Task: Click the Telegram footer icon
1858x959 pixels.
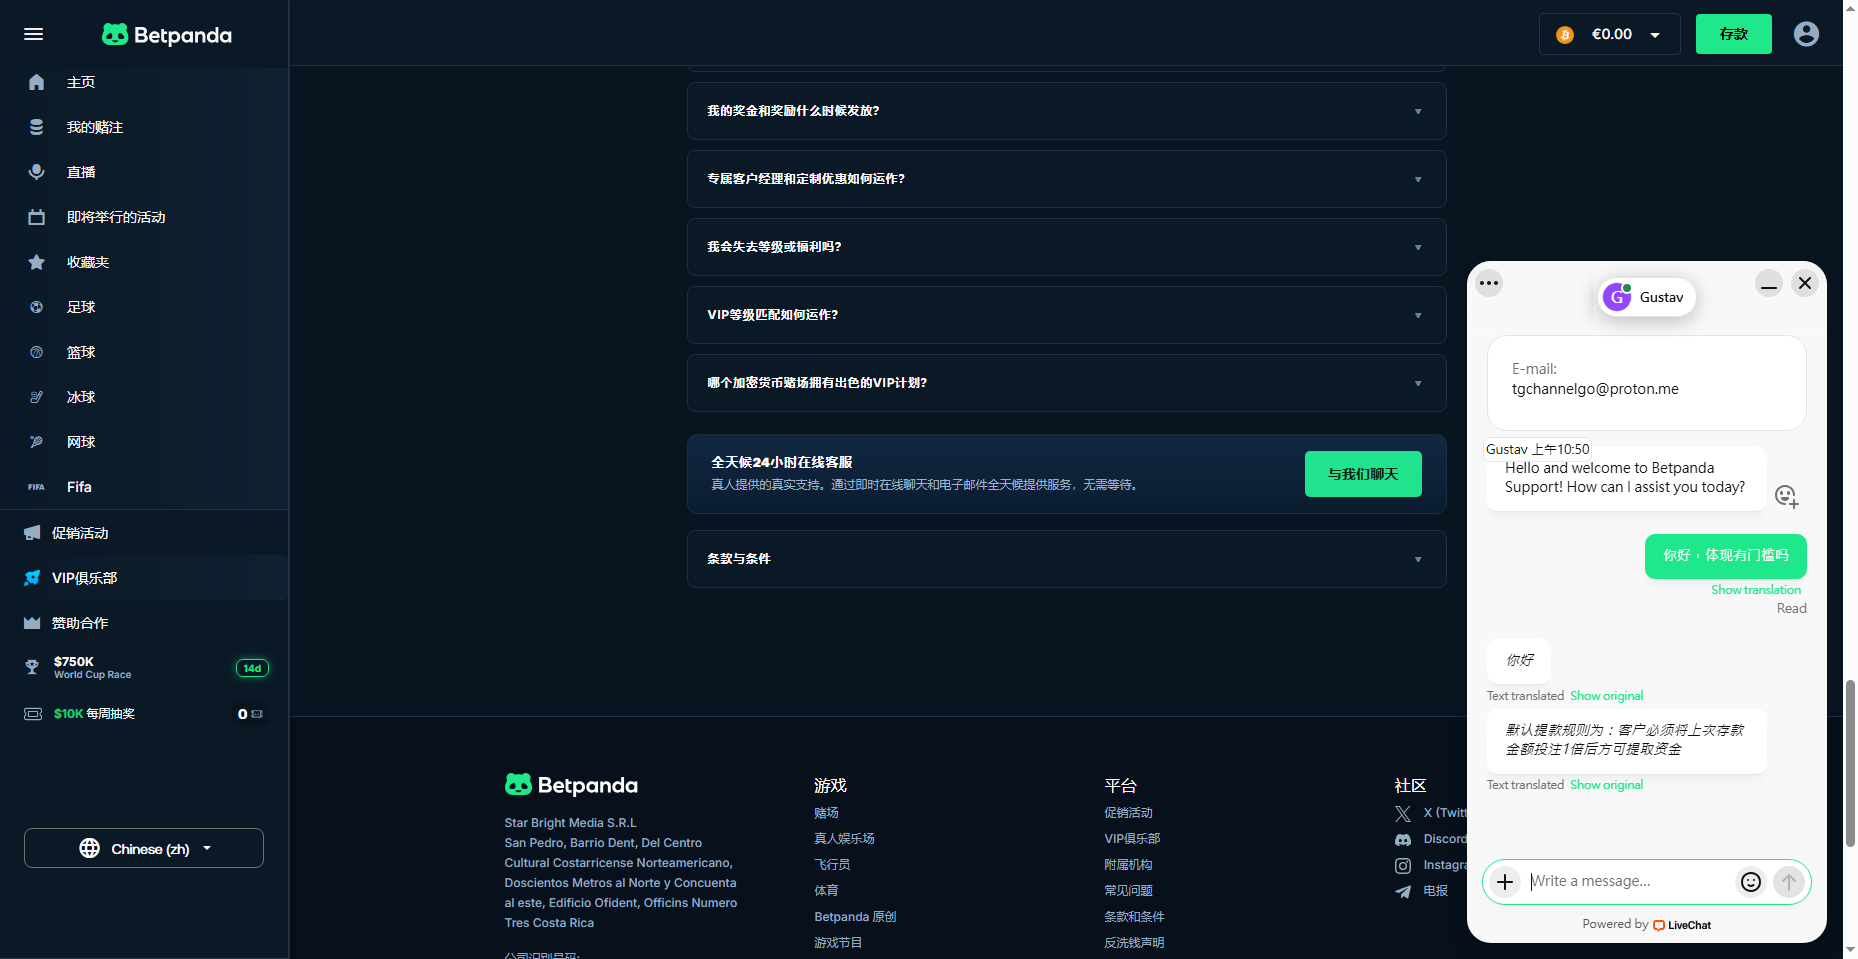Action: tap(1403, 892)
